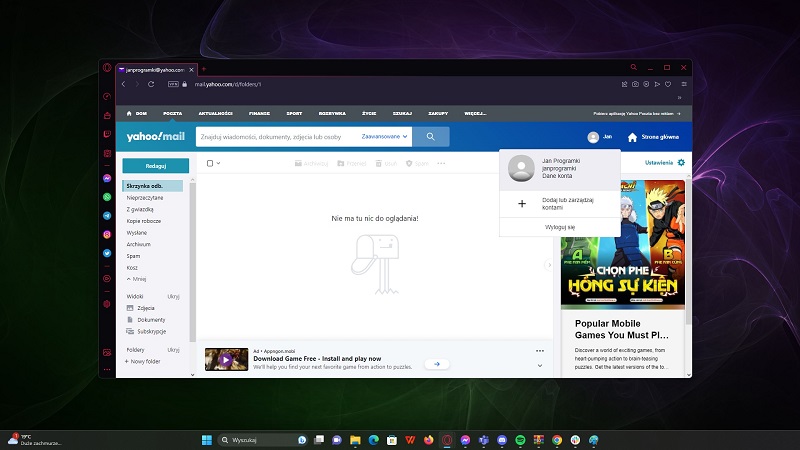Image resolution: width=800 pixels, height=450 pixels.
Task: Open Instagram in Opera sidebar
Action: [107, 234]
